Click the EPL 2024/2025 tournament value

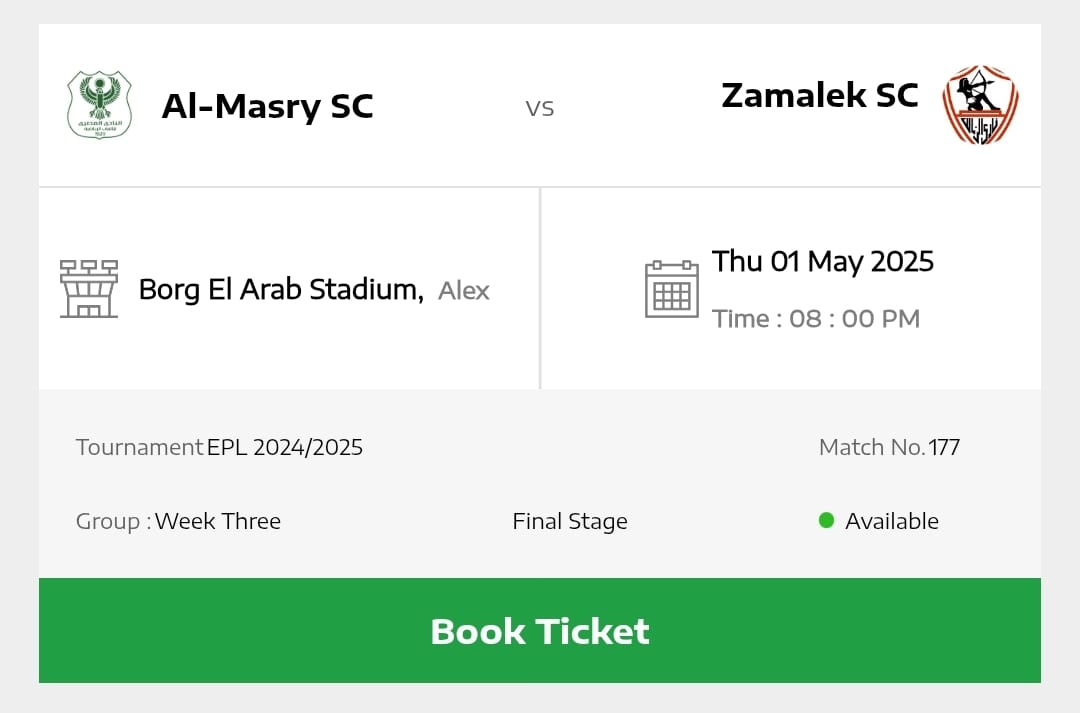point(285,447)
